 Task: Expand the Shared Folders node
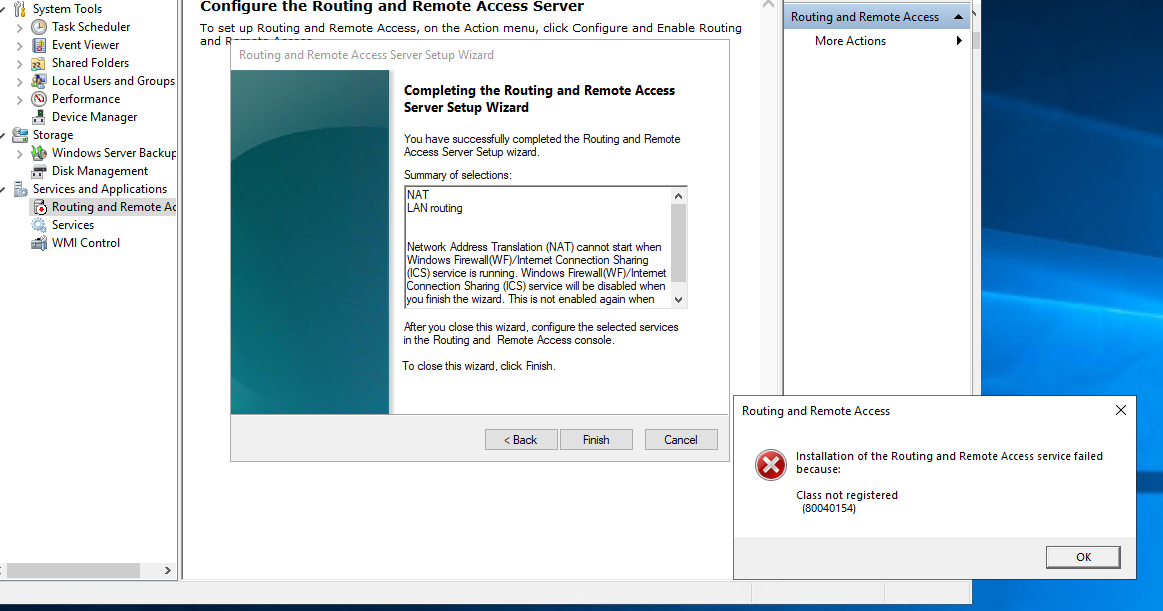tap(19, 64)
